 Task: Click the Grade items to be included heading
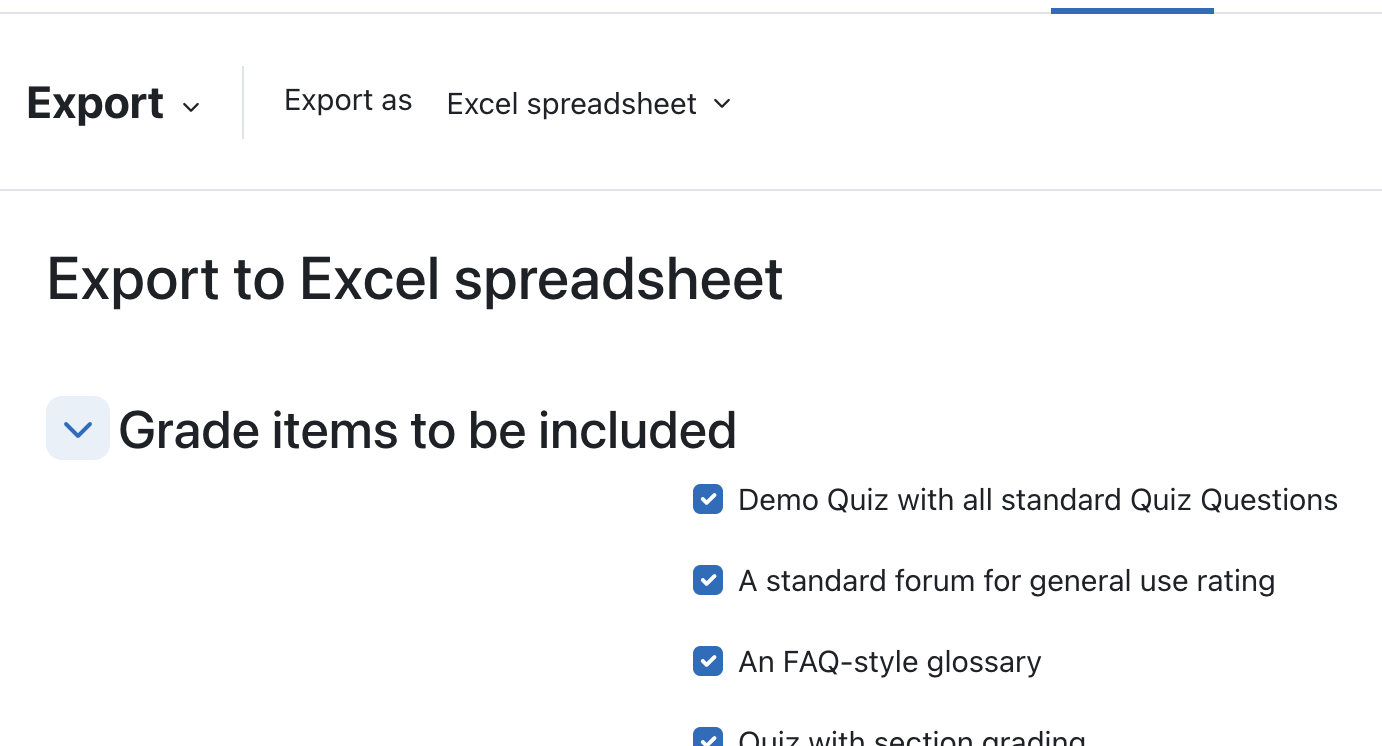[428, 430]
